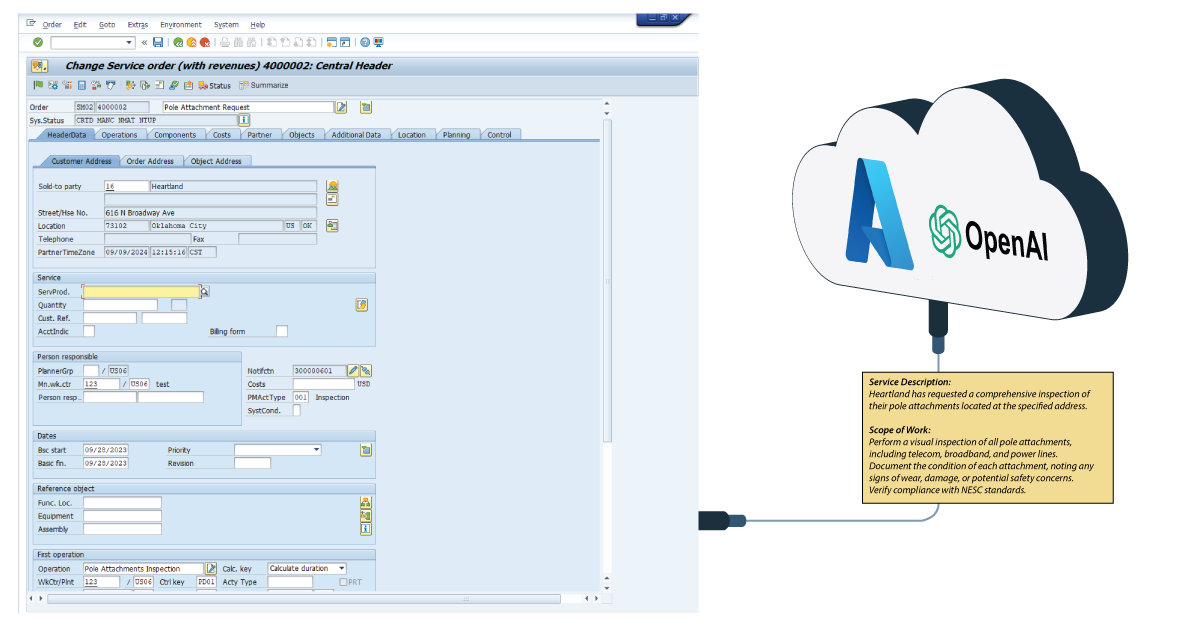Open the Calculate duration dropdown
1200x627 pixels.
pos(341,568)
